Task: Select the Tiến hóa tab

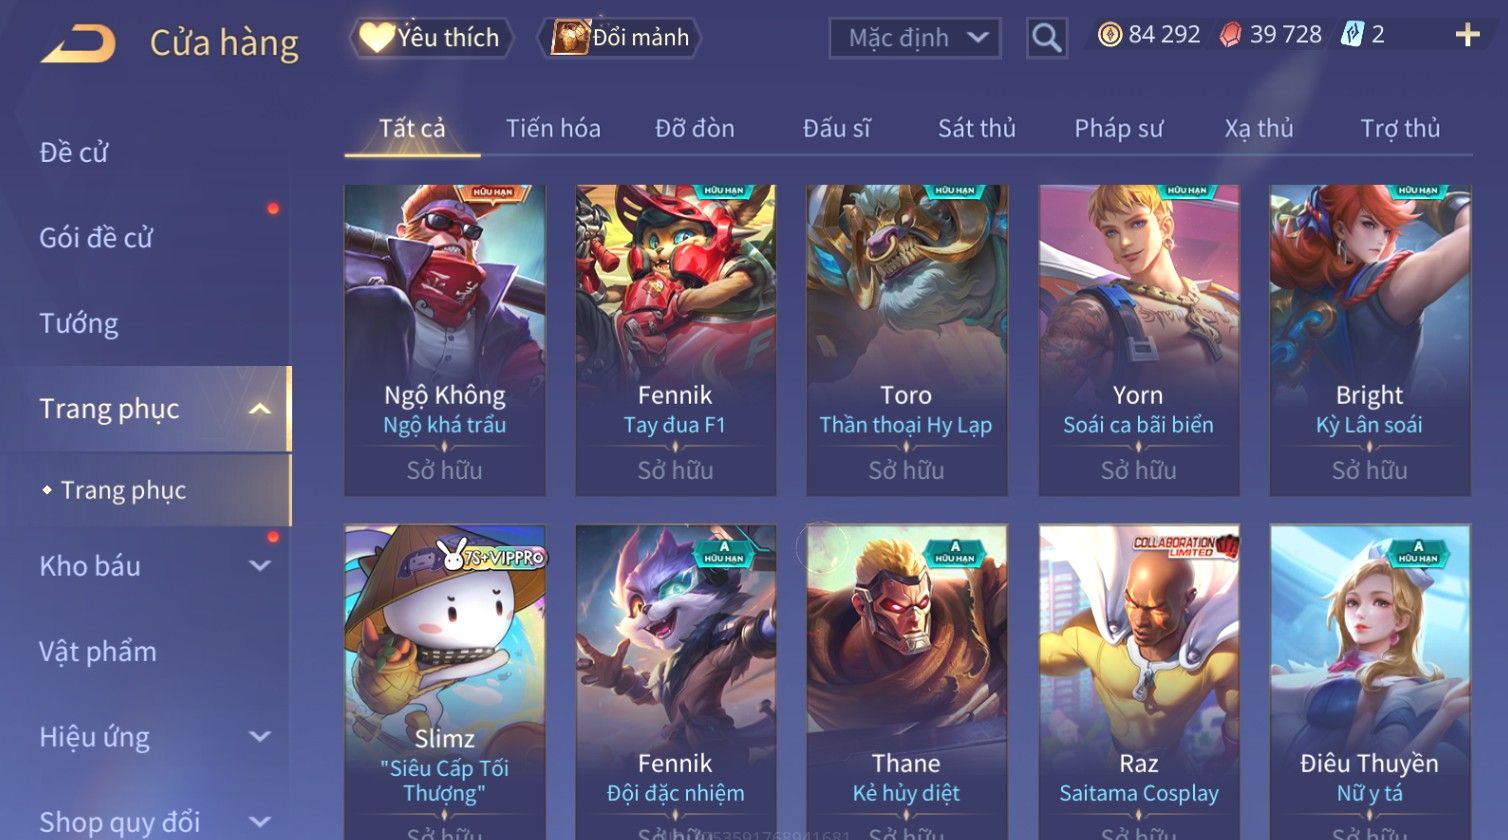Action: click(x=553, y=129)
